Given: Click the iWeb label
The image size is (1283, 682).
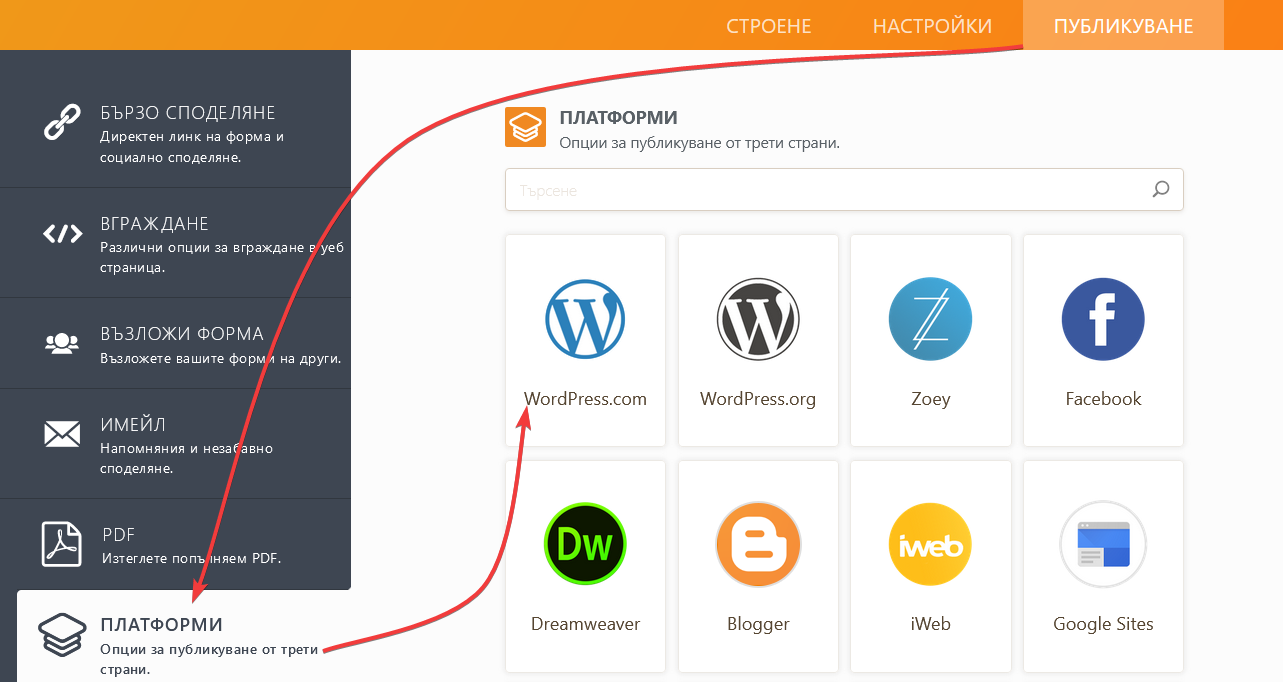Looking at the screenshot, I should pyautogui.click(x=930, y=624).
